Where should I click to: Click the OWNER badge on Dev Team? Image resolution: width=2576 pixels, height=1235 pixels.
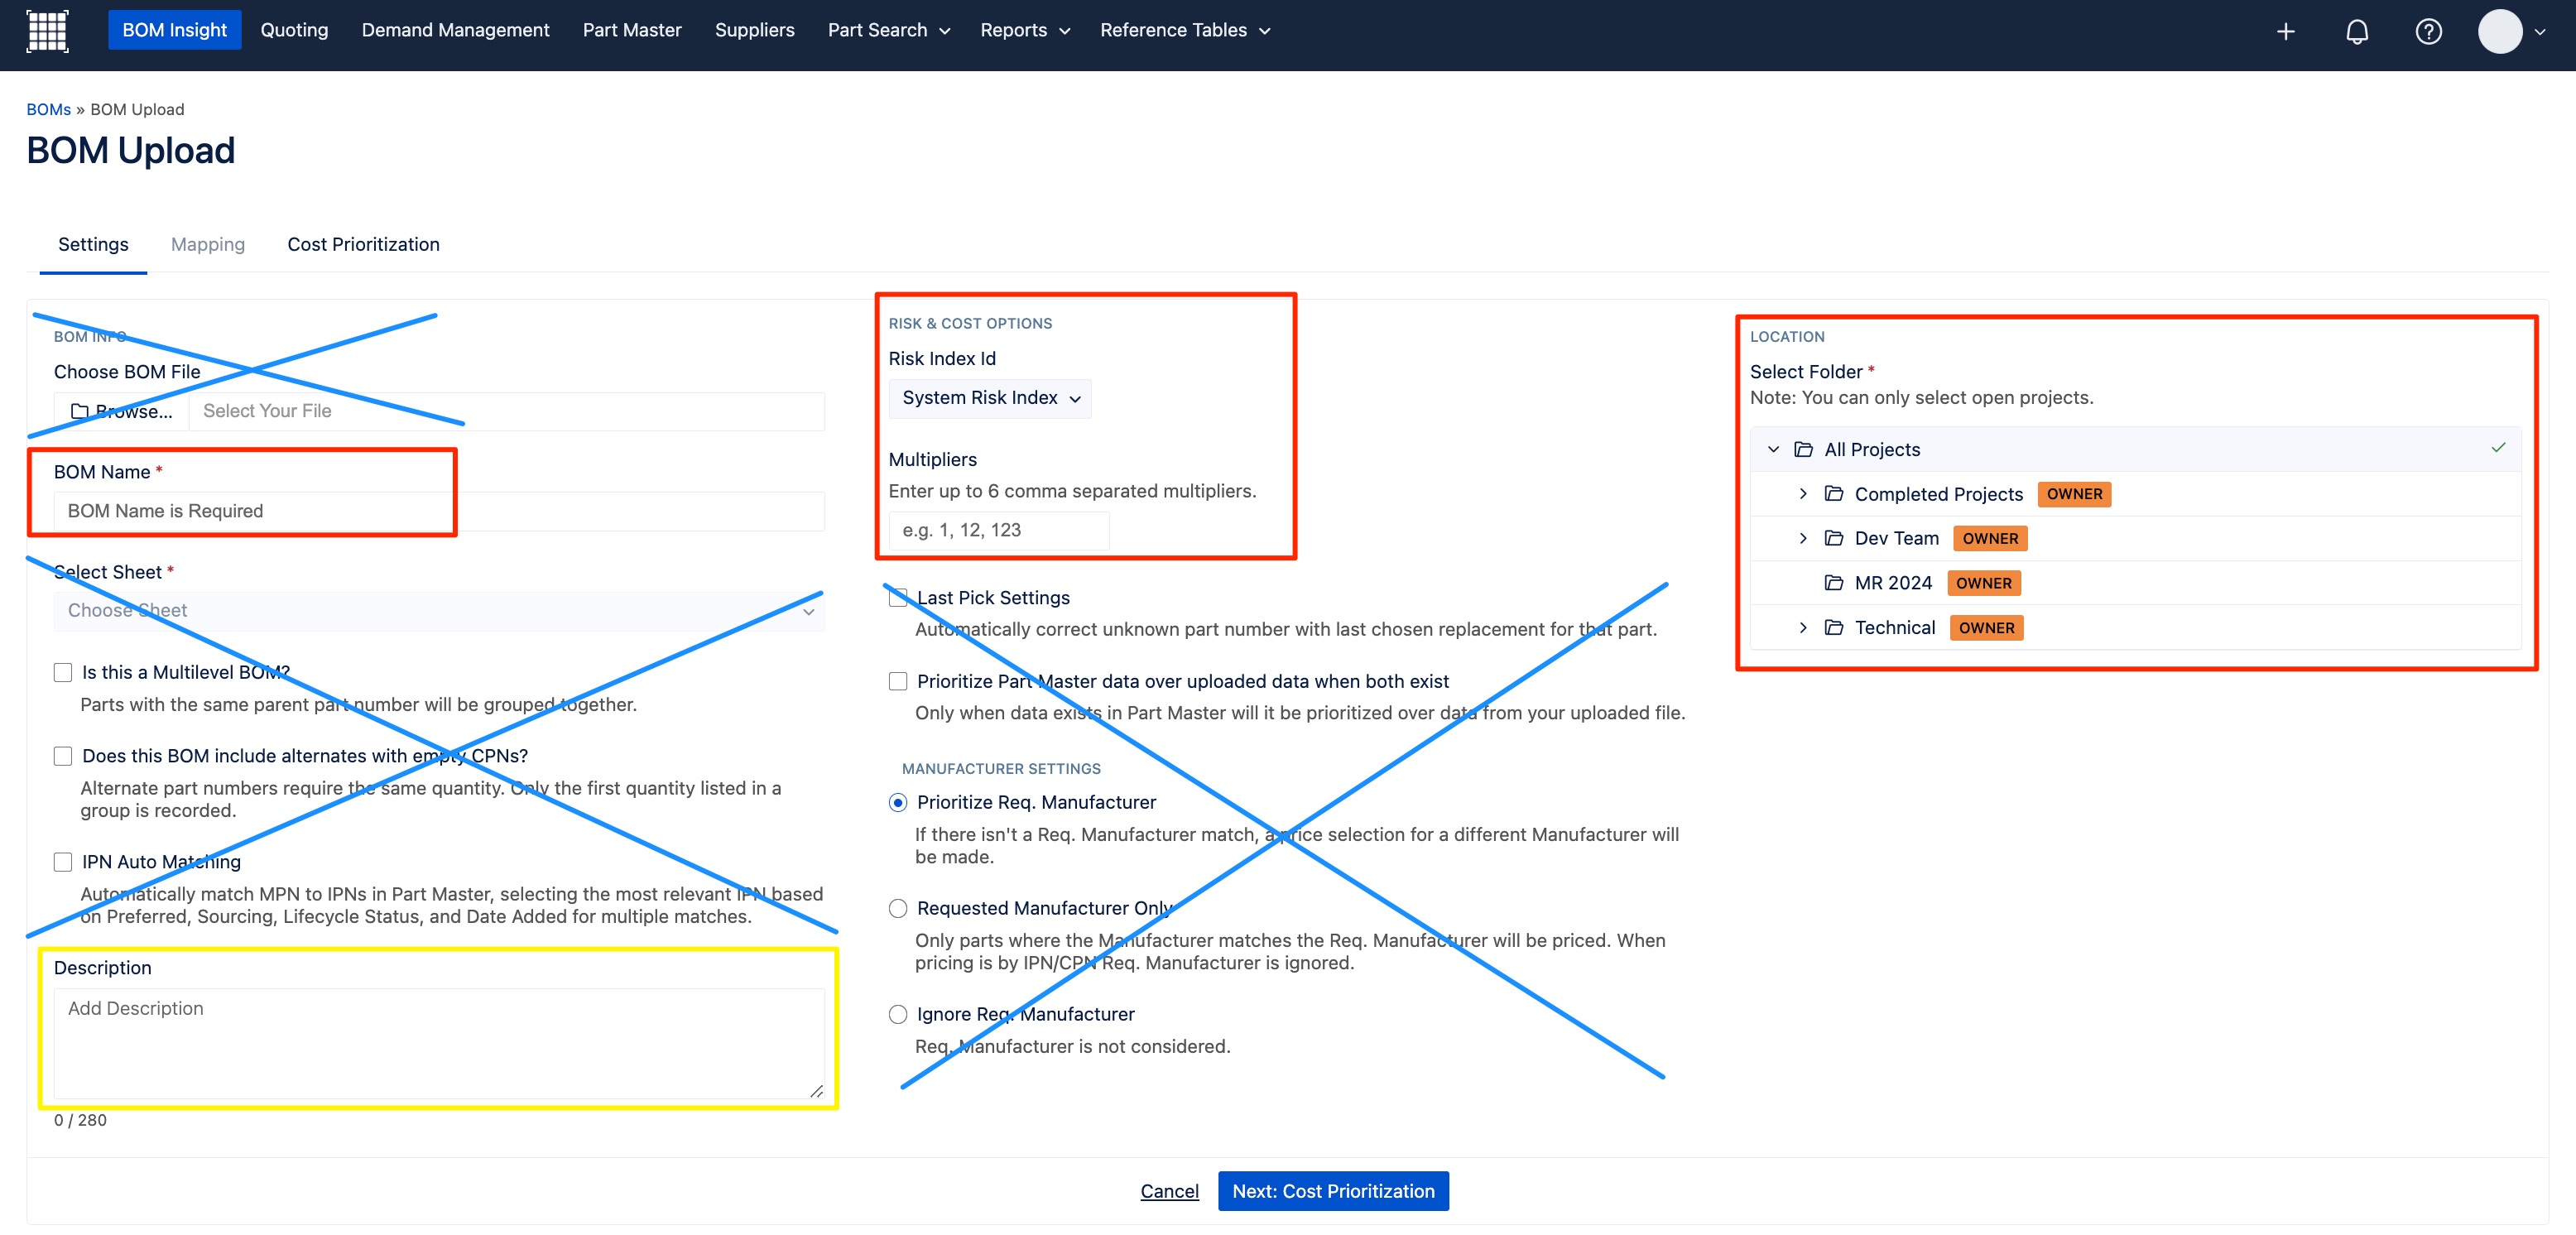click(x=1990, y=538)
